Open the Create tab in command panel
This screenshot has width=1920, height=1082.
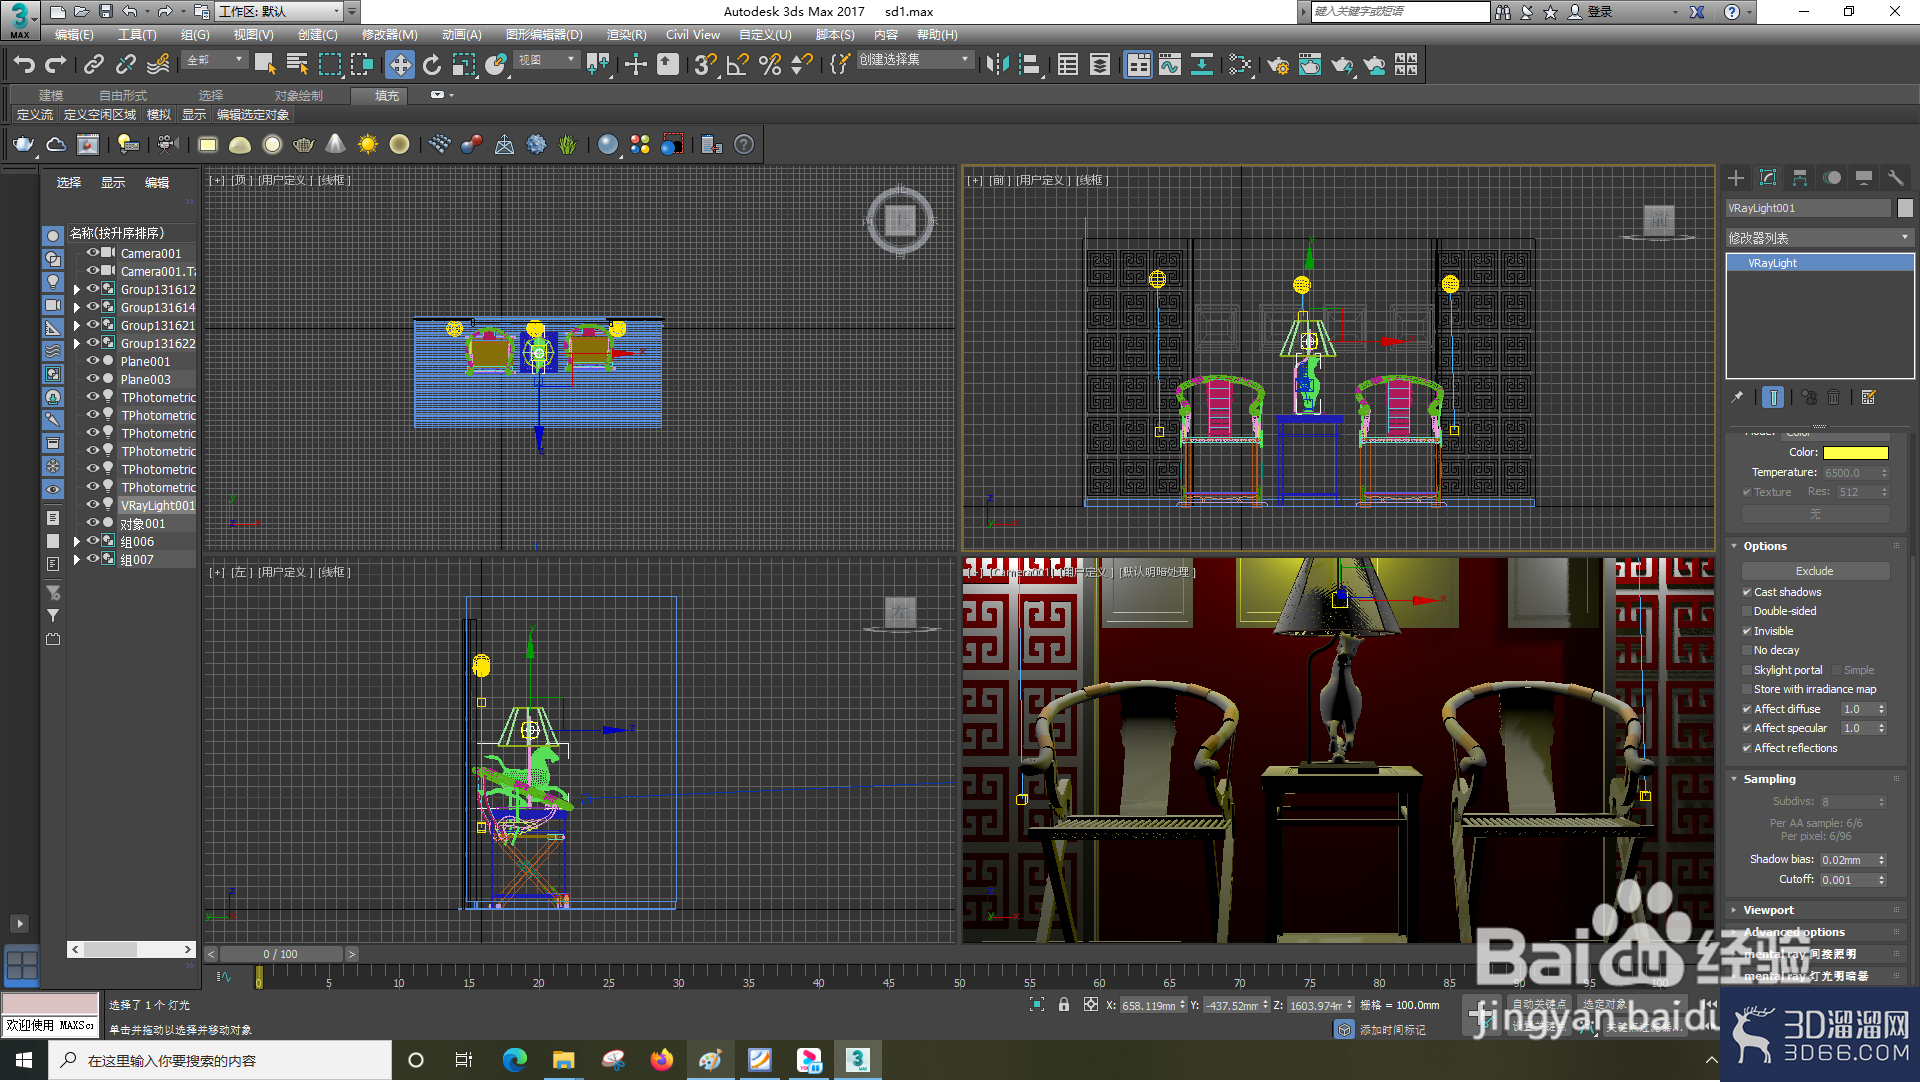pos(1736,178)
